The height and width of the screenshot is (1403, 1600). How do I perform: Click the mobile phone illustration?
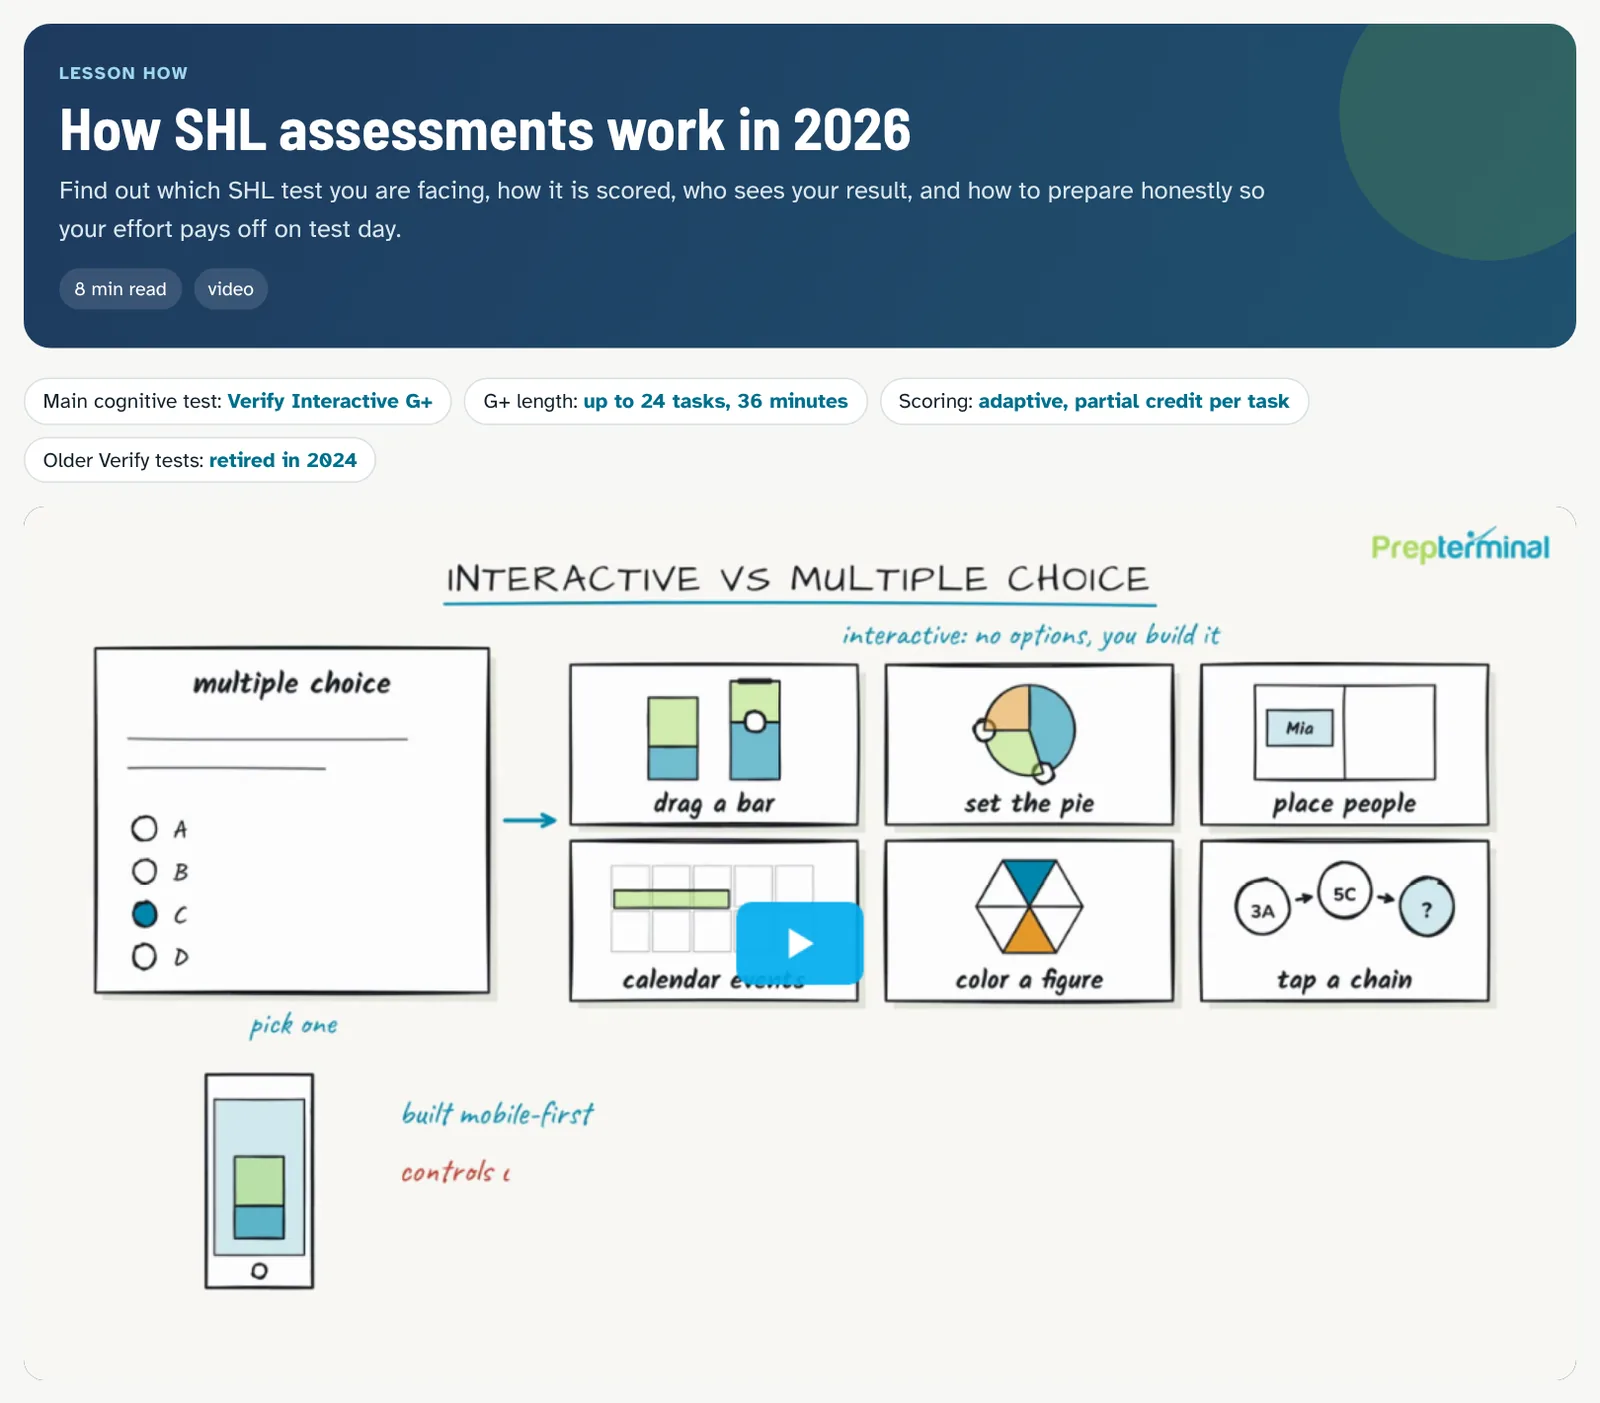click(x=259, y=1181)
